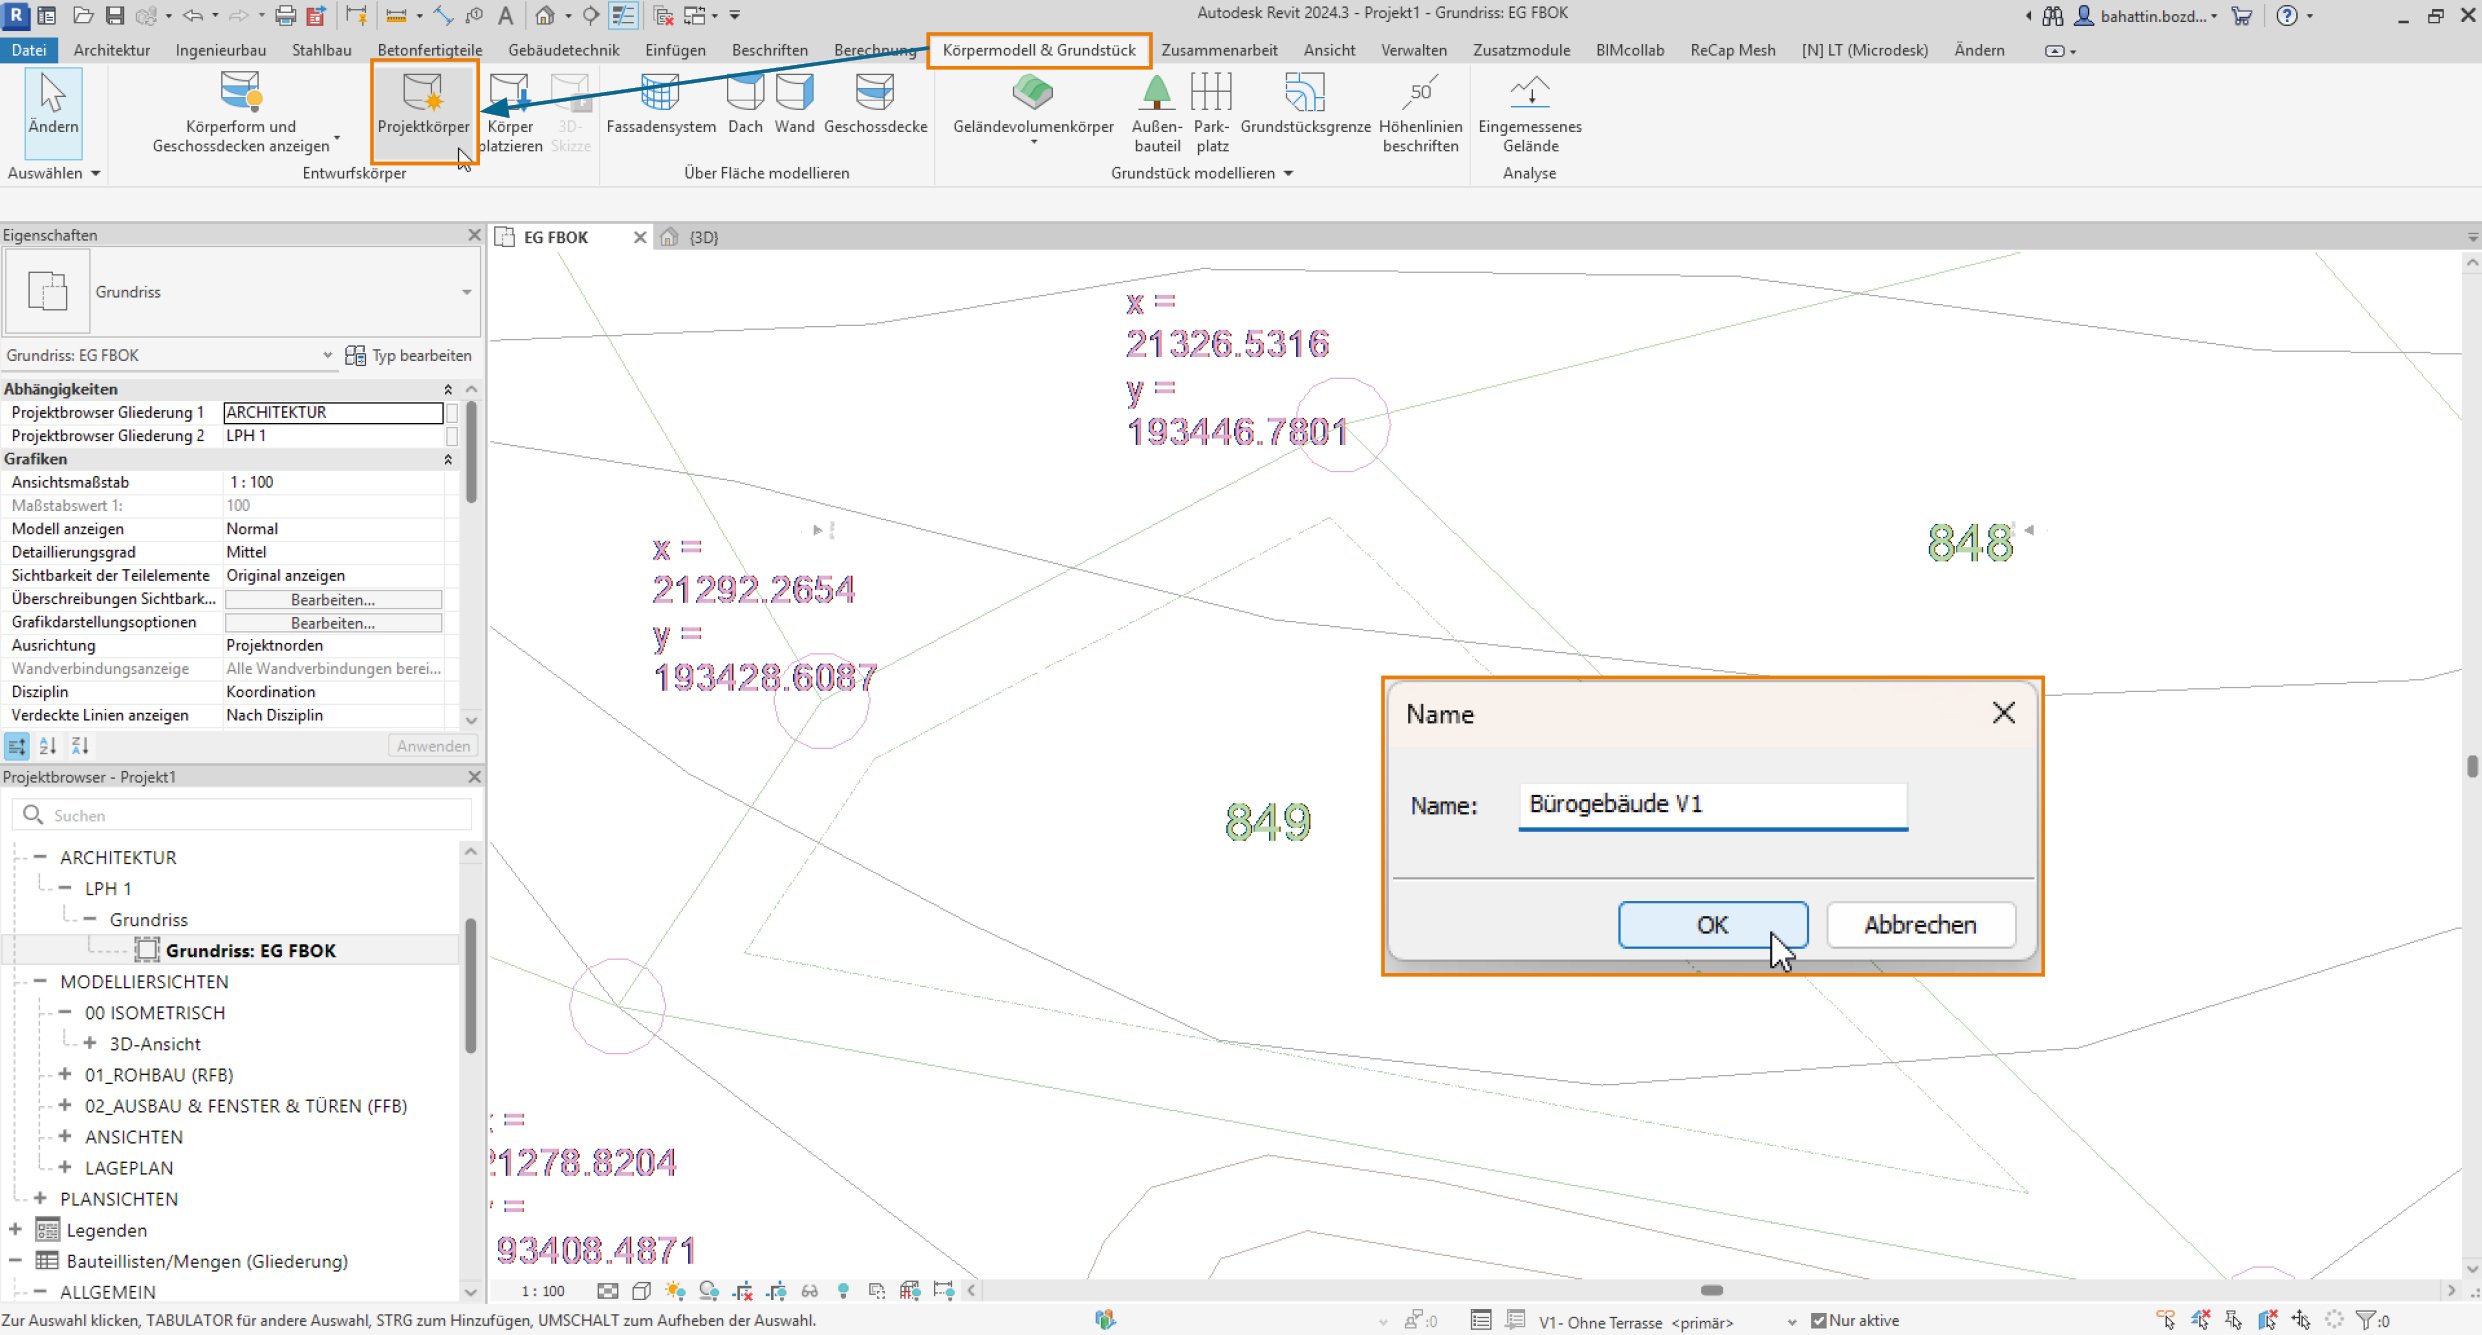
Task: Click the 1 : 100 view scale button
Action: click(x=543, y=1291)
